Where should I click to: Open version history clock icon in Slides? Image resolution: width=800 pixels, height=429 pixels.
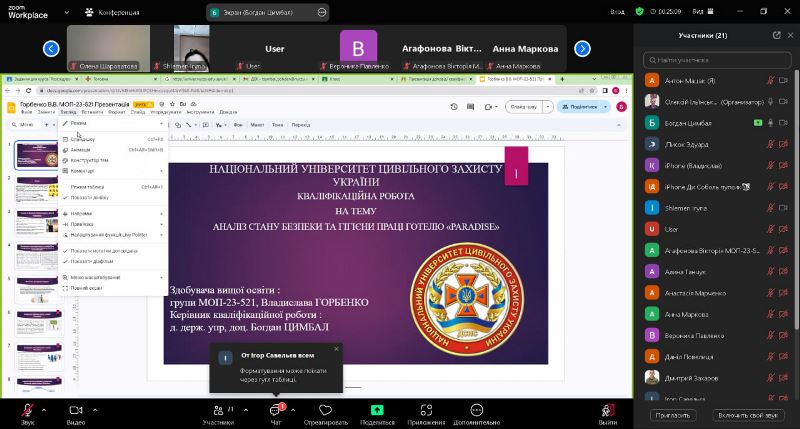click(454, 107)
